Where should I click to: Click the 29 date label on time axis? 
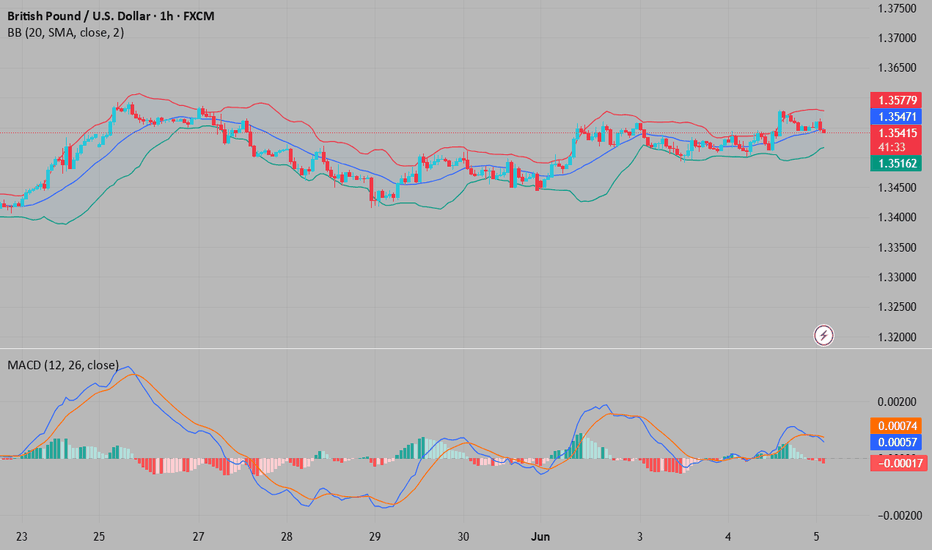point(374,537)
